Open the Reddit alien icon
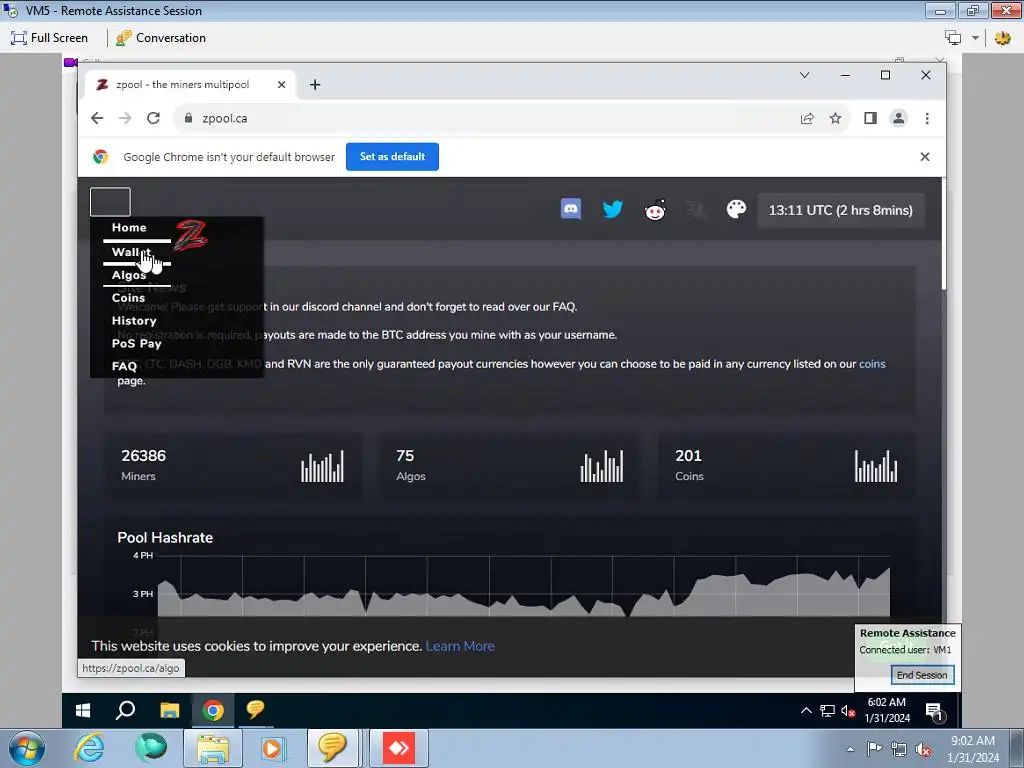 click(x=655, y=210)
